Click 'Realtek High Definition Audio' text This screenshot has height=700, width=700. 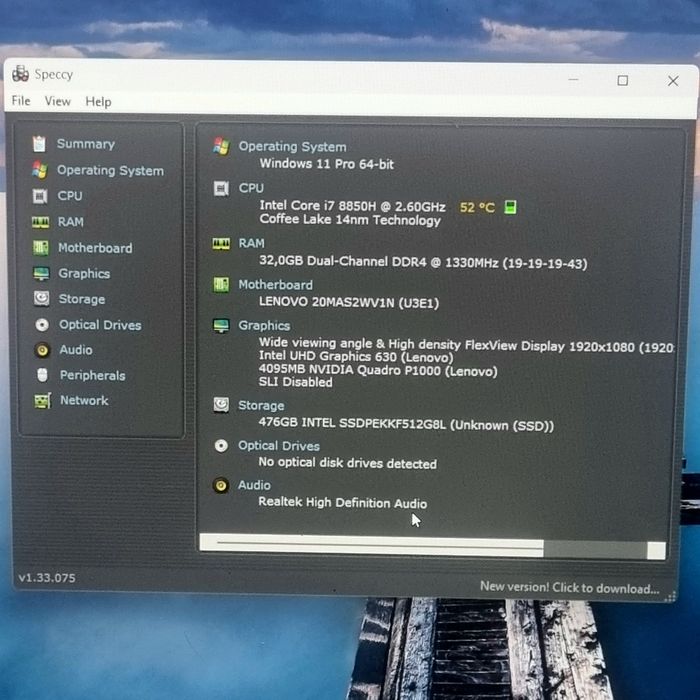click(x=342, y=503)
